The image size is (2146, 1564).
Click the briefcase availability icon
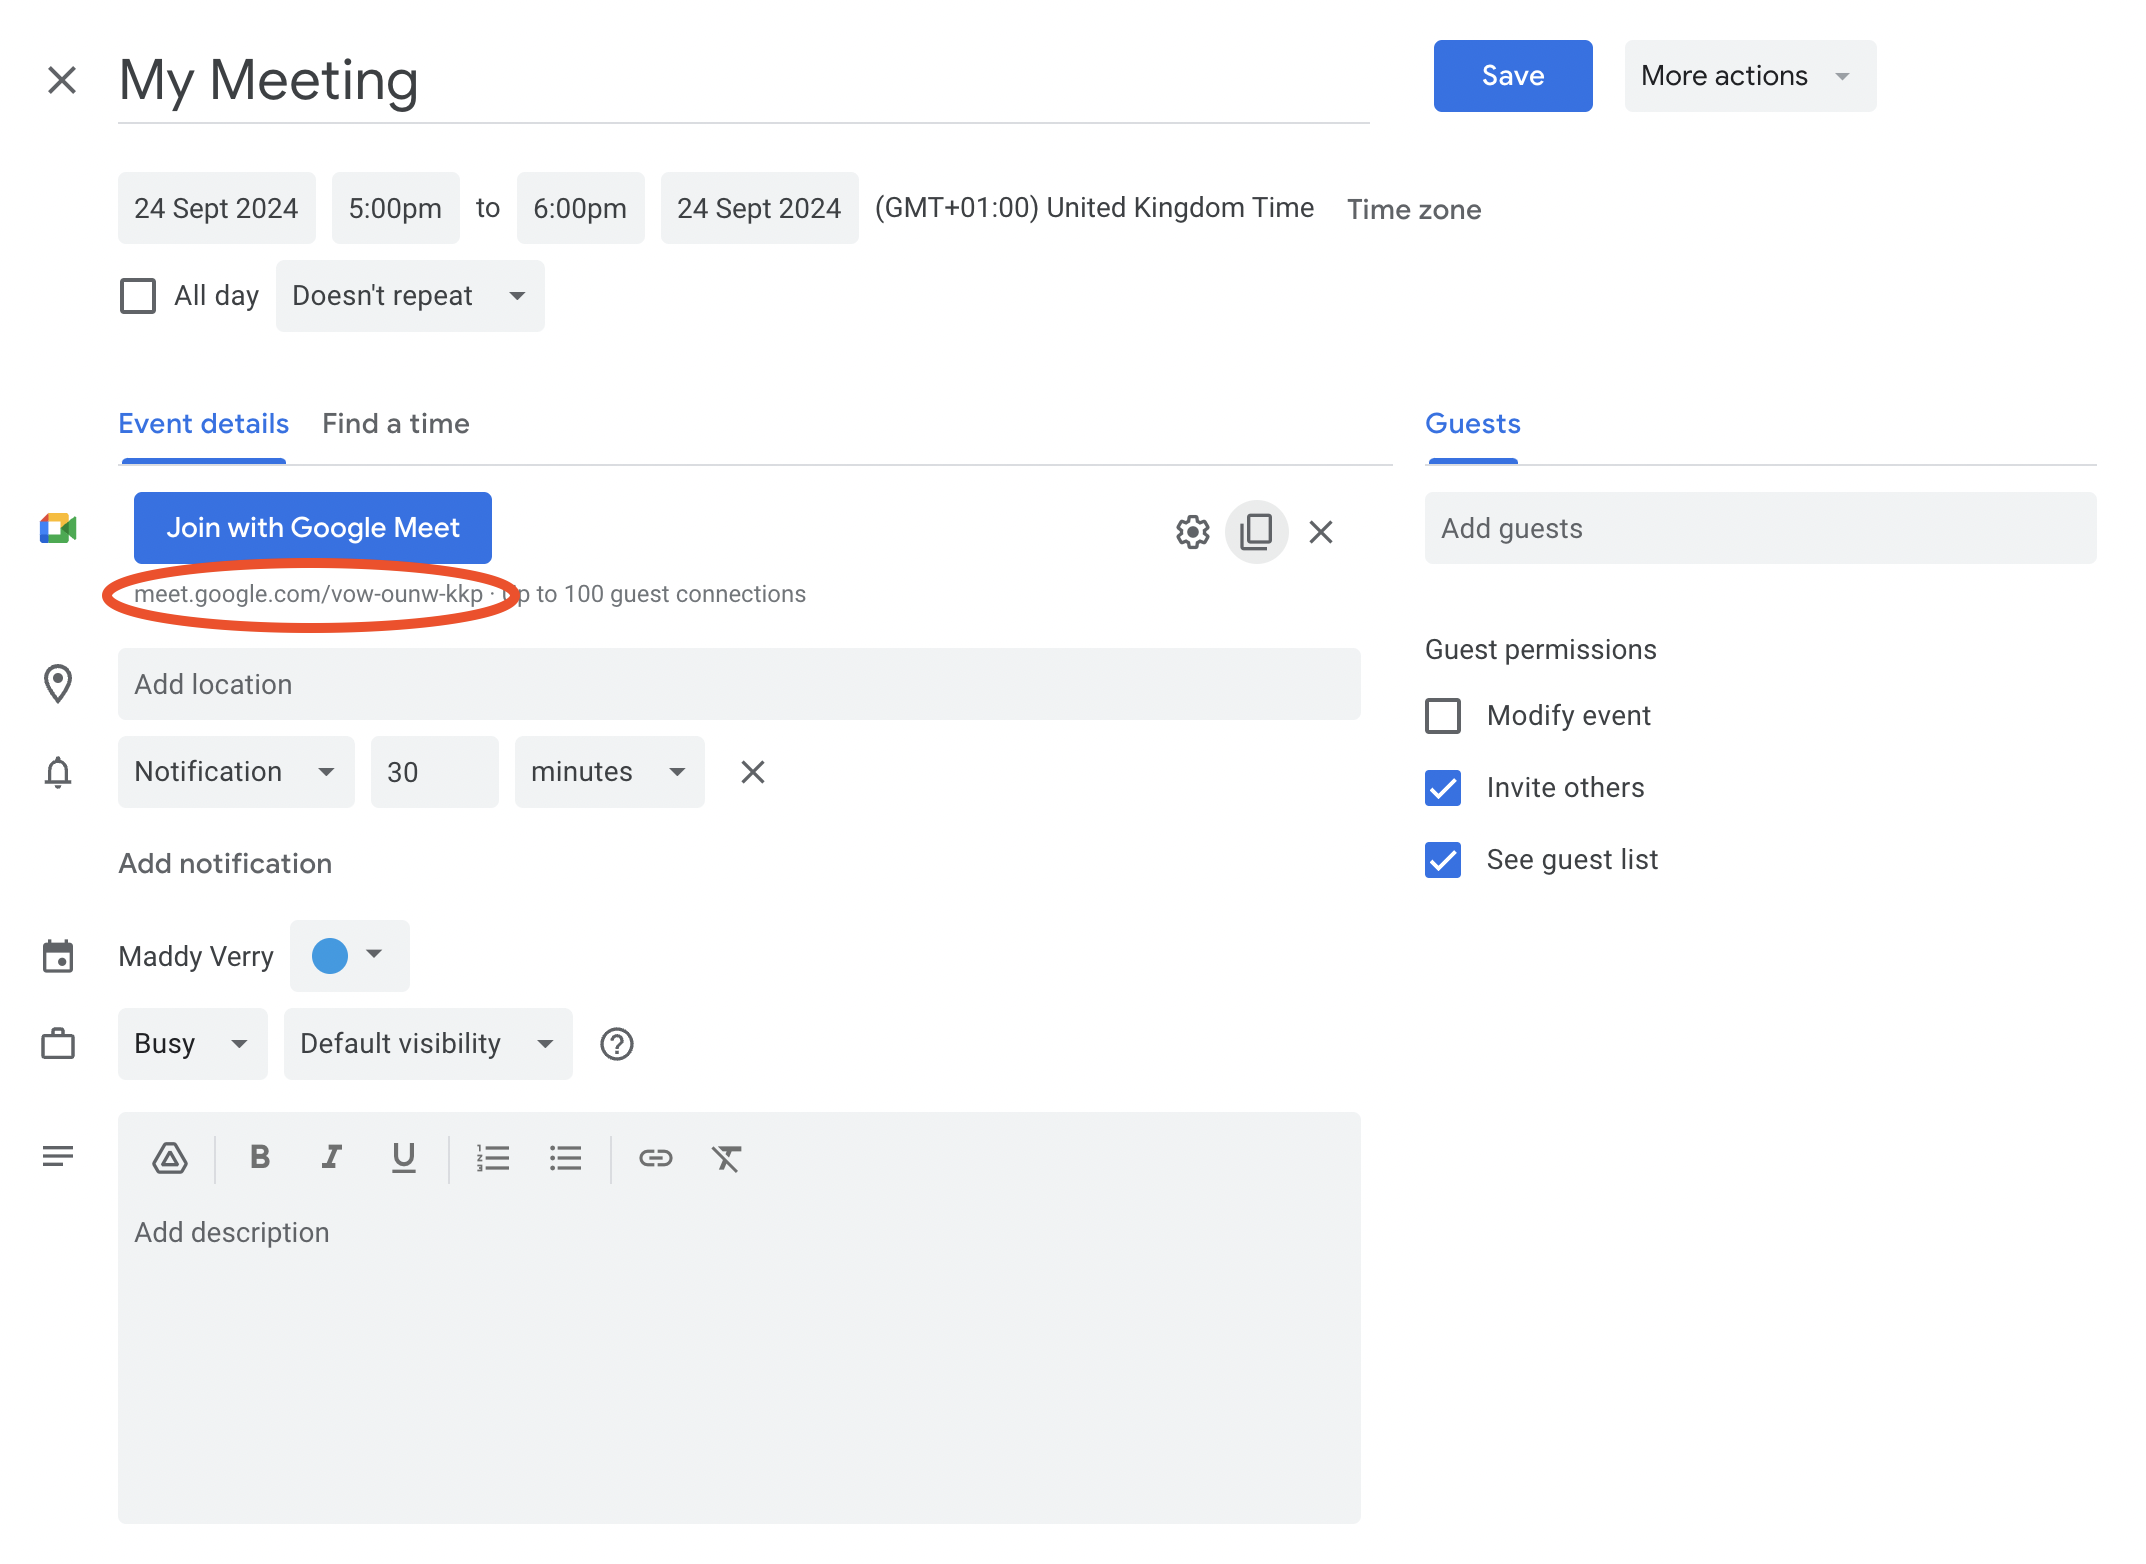click(58, 1044)
